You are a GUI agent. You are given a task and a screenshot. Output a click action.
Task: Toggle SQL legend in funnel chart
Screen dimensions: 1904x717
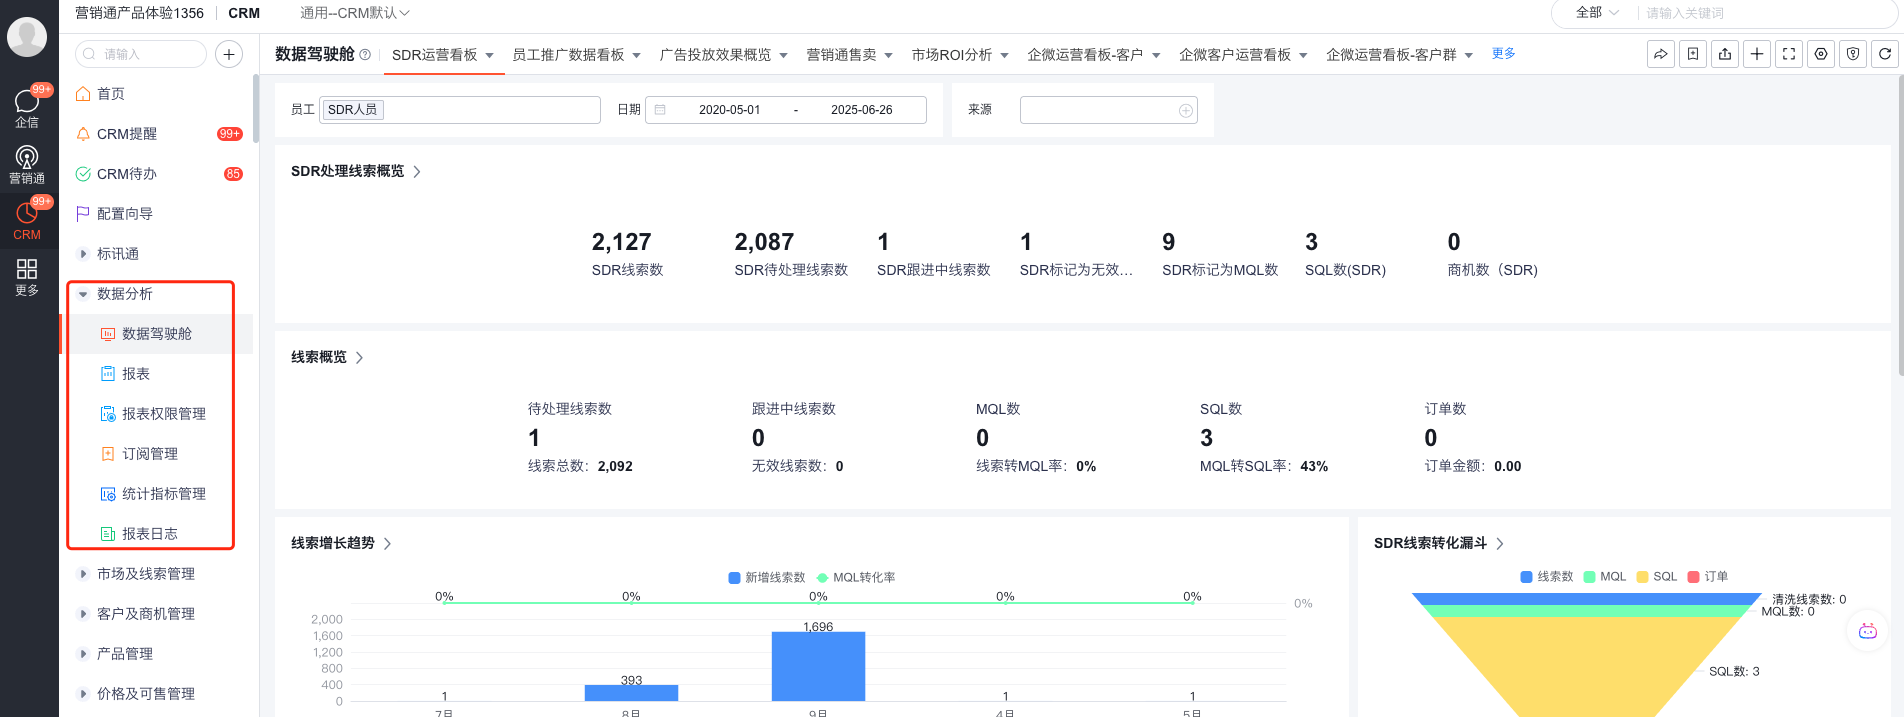click(1657, 577)
